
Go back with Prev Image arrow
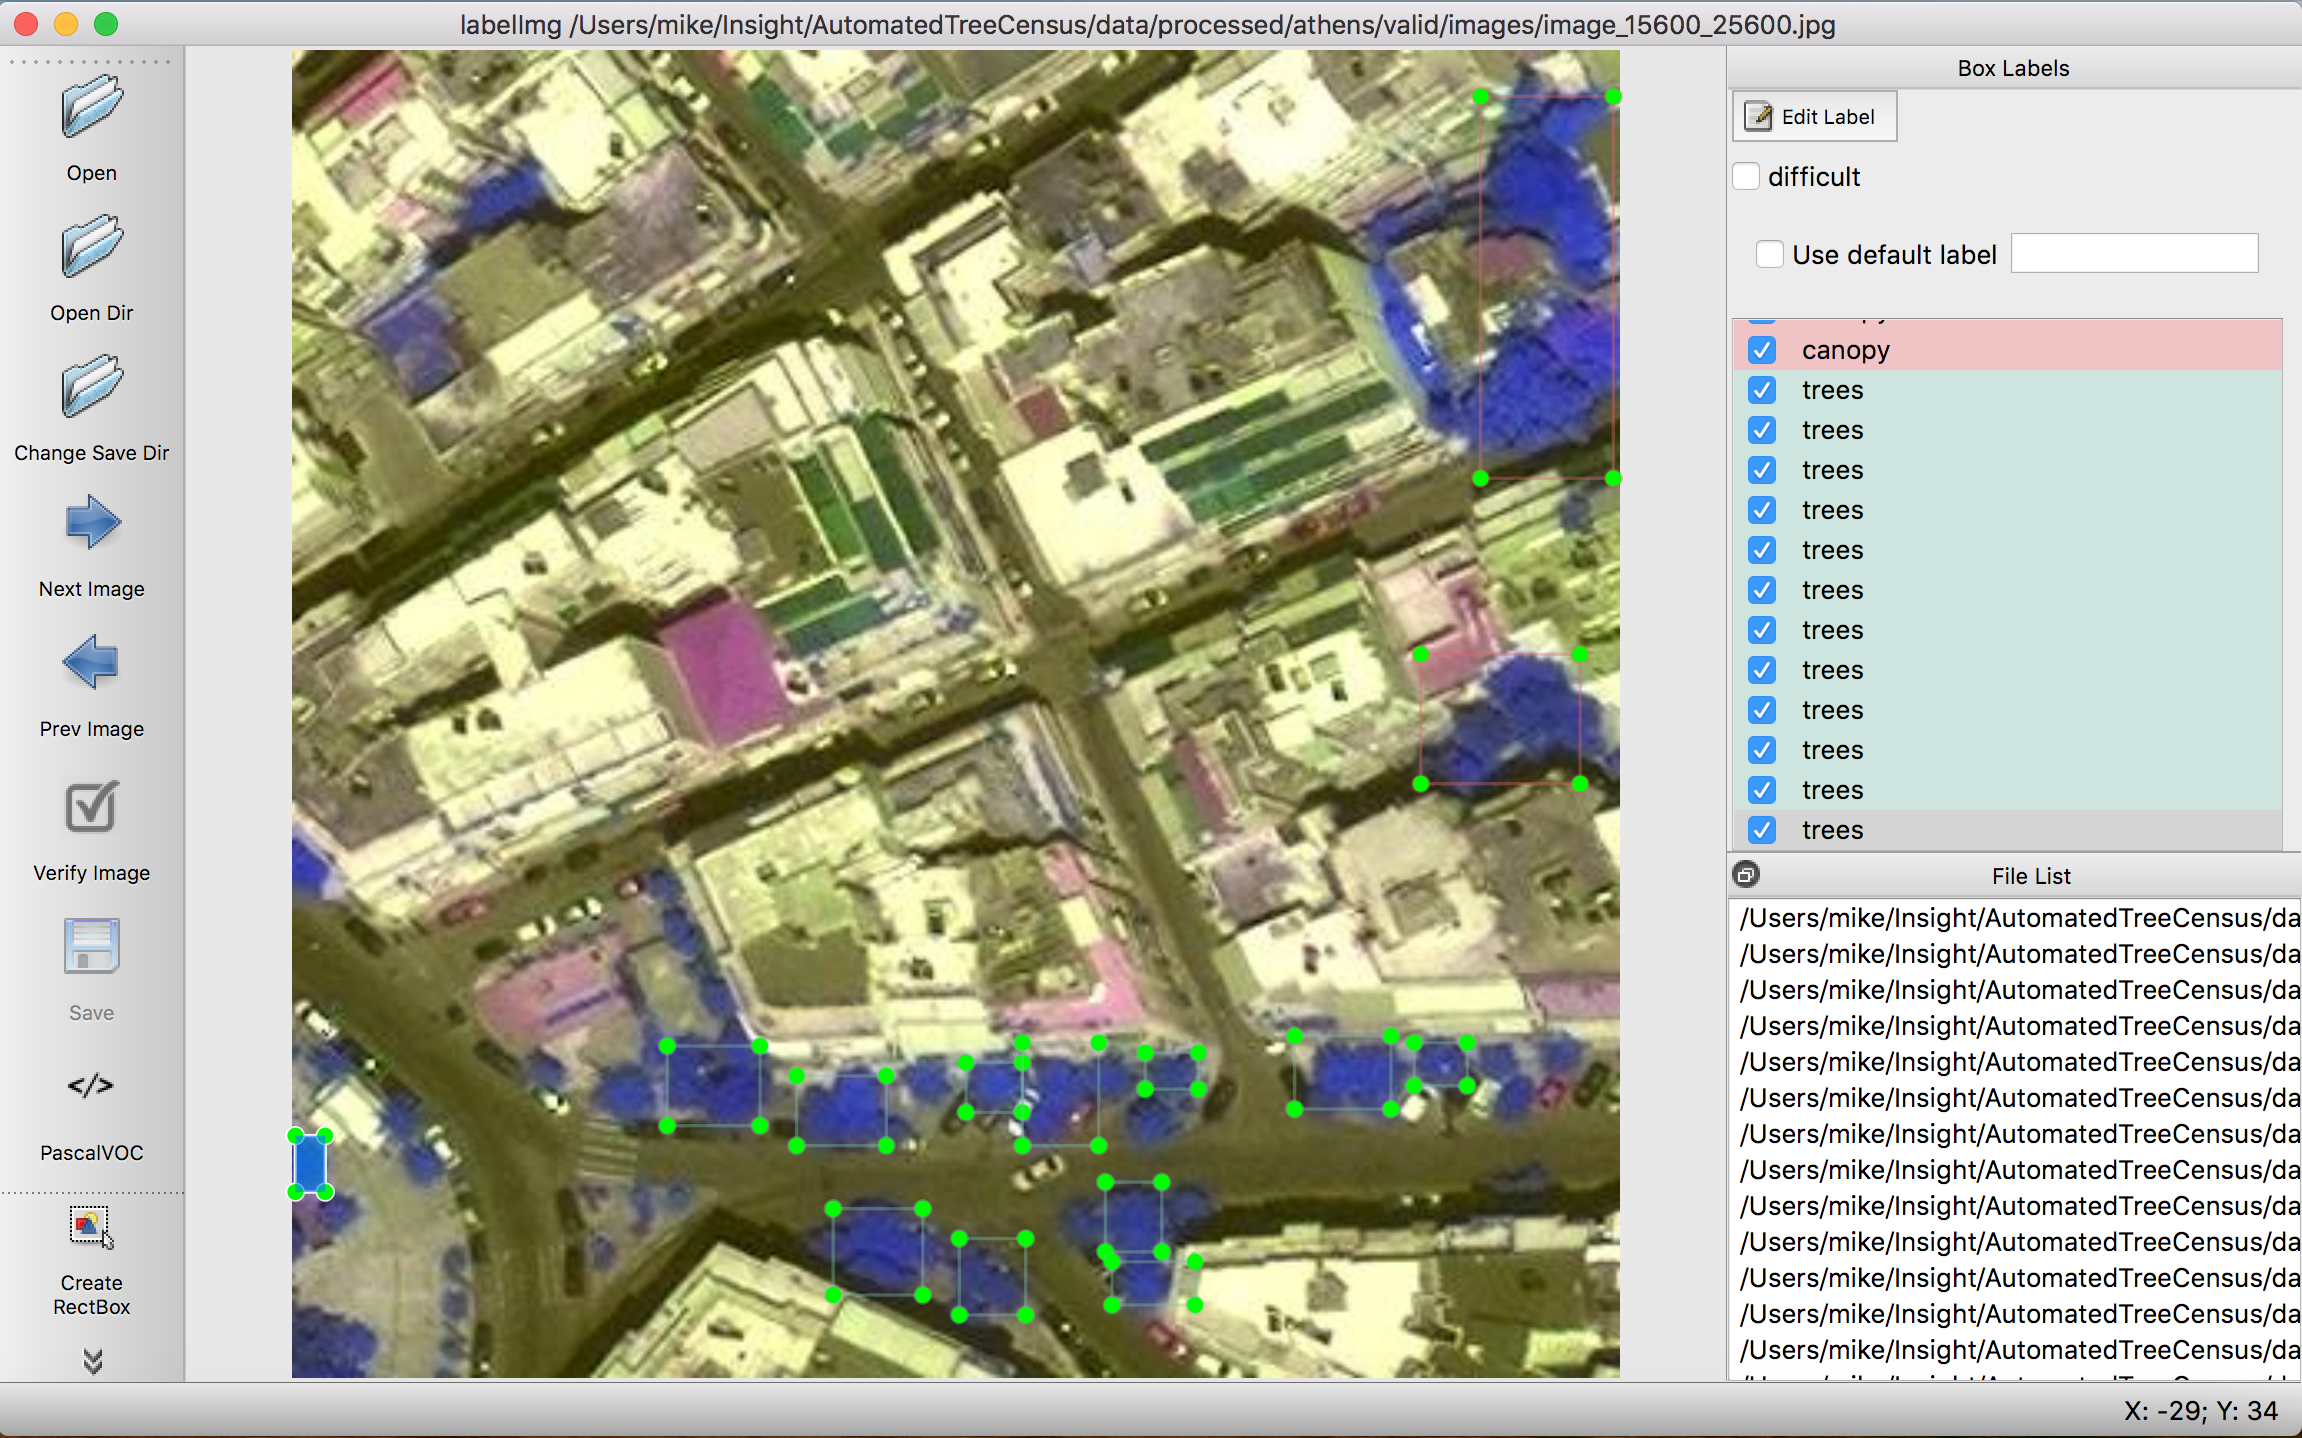coord(91,663)
